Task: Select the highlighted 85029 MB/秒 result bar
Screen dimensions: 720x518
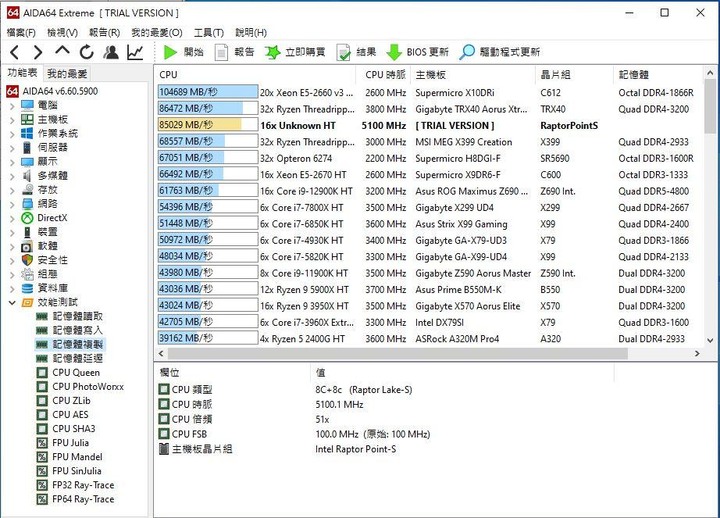Action: [x=208, y=125]
